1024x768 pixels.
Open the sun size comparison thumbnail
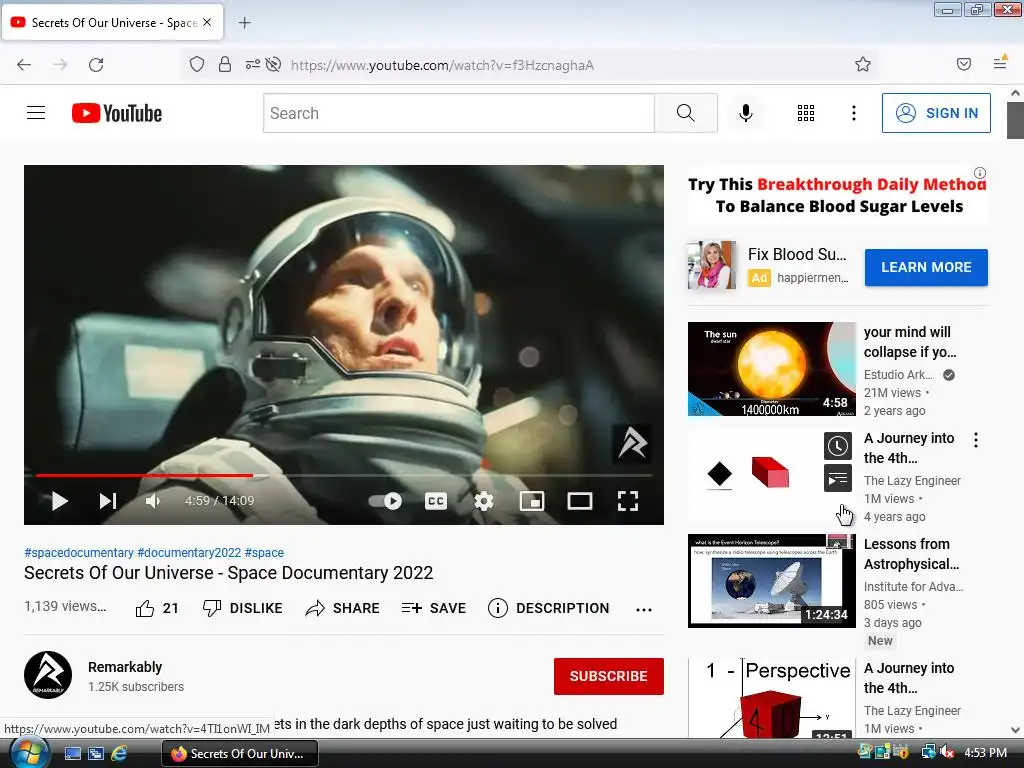(771, 369)
